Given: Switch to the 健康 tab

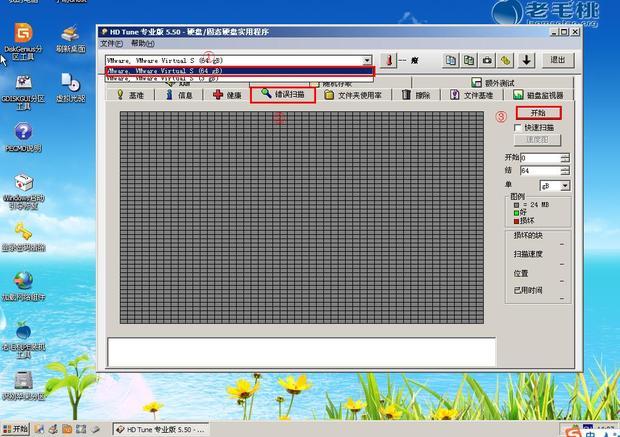Looking at the screenshot, I should [226, 95].
